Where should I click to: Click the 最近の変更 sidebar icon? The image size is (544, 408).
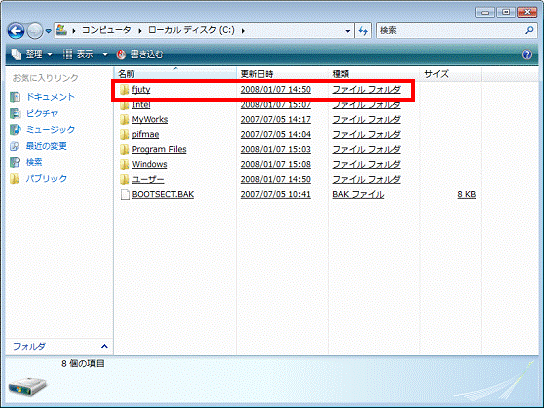(x=15, y=146)
